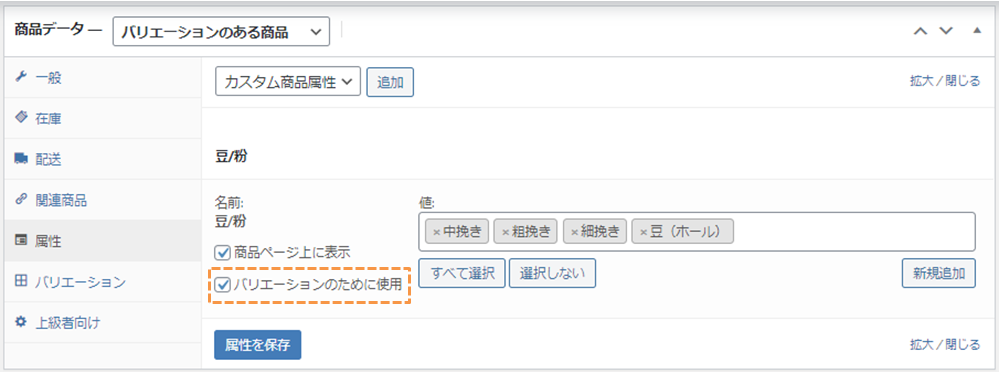The image size is (999, 372).
Task: Click the 配送 truck icon
Action: tap(21, 159)
